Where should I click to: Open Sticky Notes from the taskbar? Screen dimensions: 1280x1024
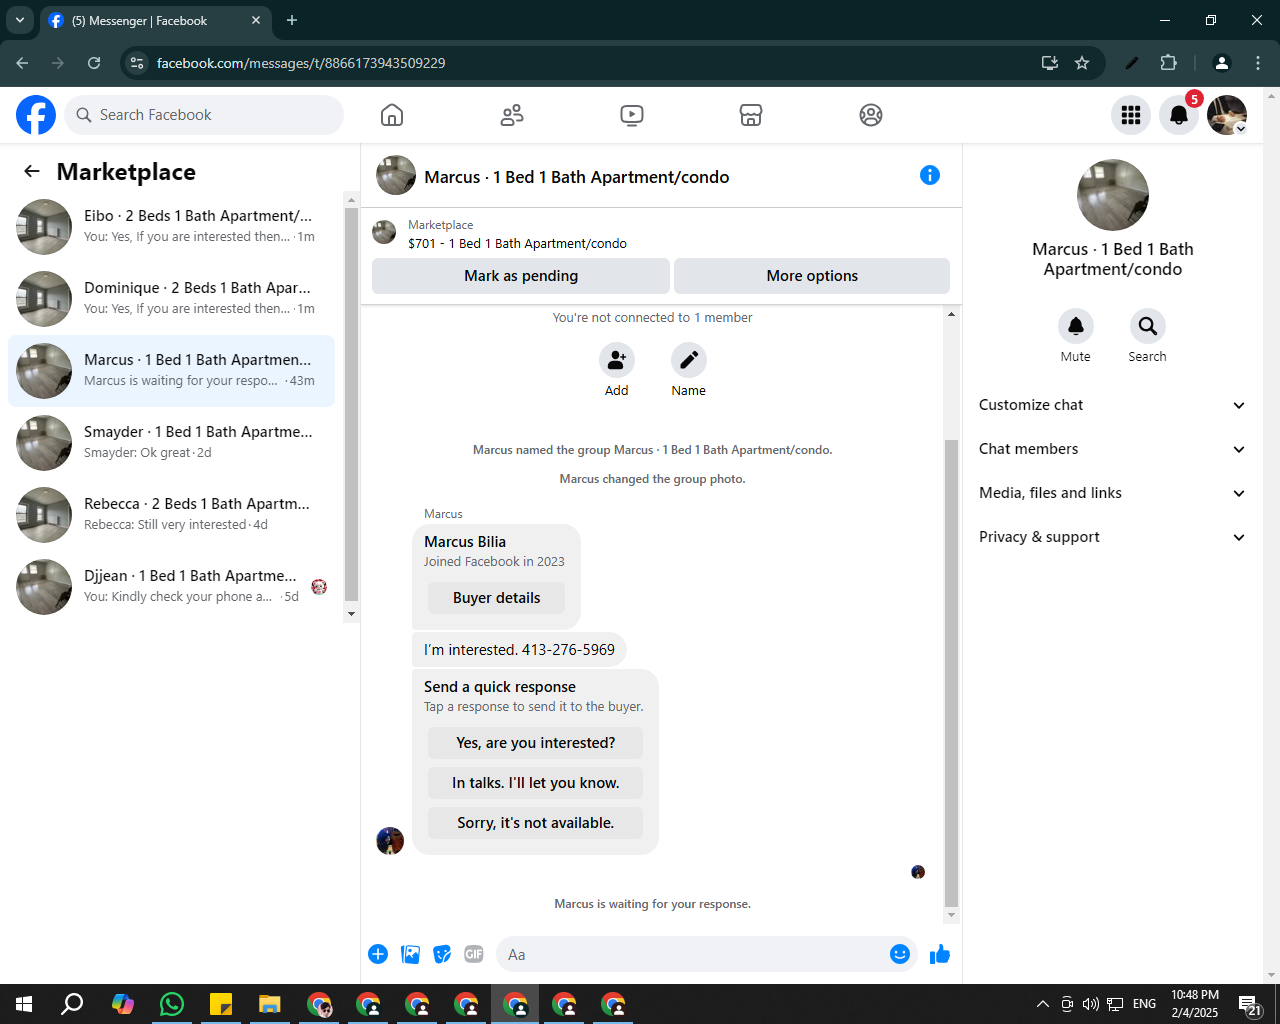[221, 1004]
